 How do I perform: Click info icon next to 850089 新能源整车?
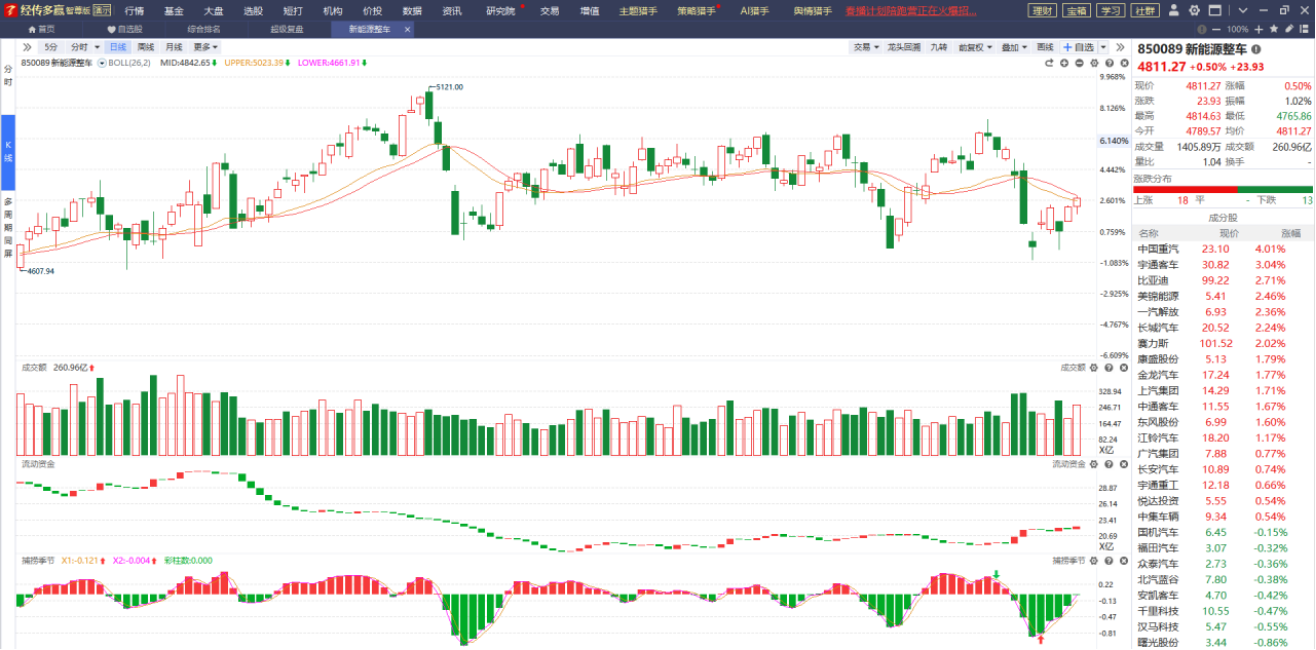pos(1257,49)
